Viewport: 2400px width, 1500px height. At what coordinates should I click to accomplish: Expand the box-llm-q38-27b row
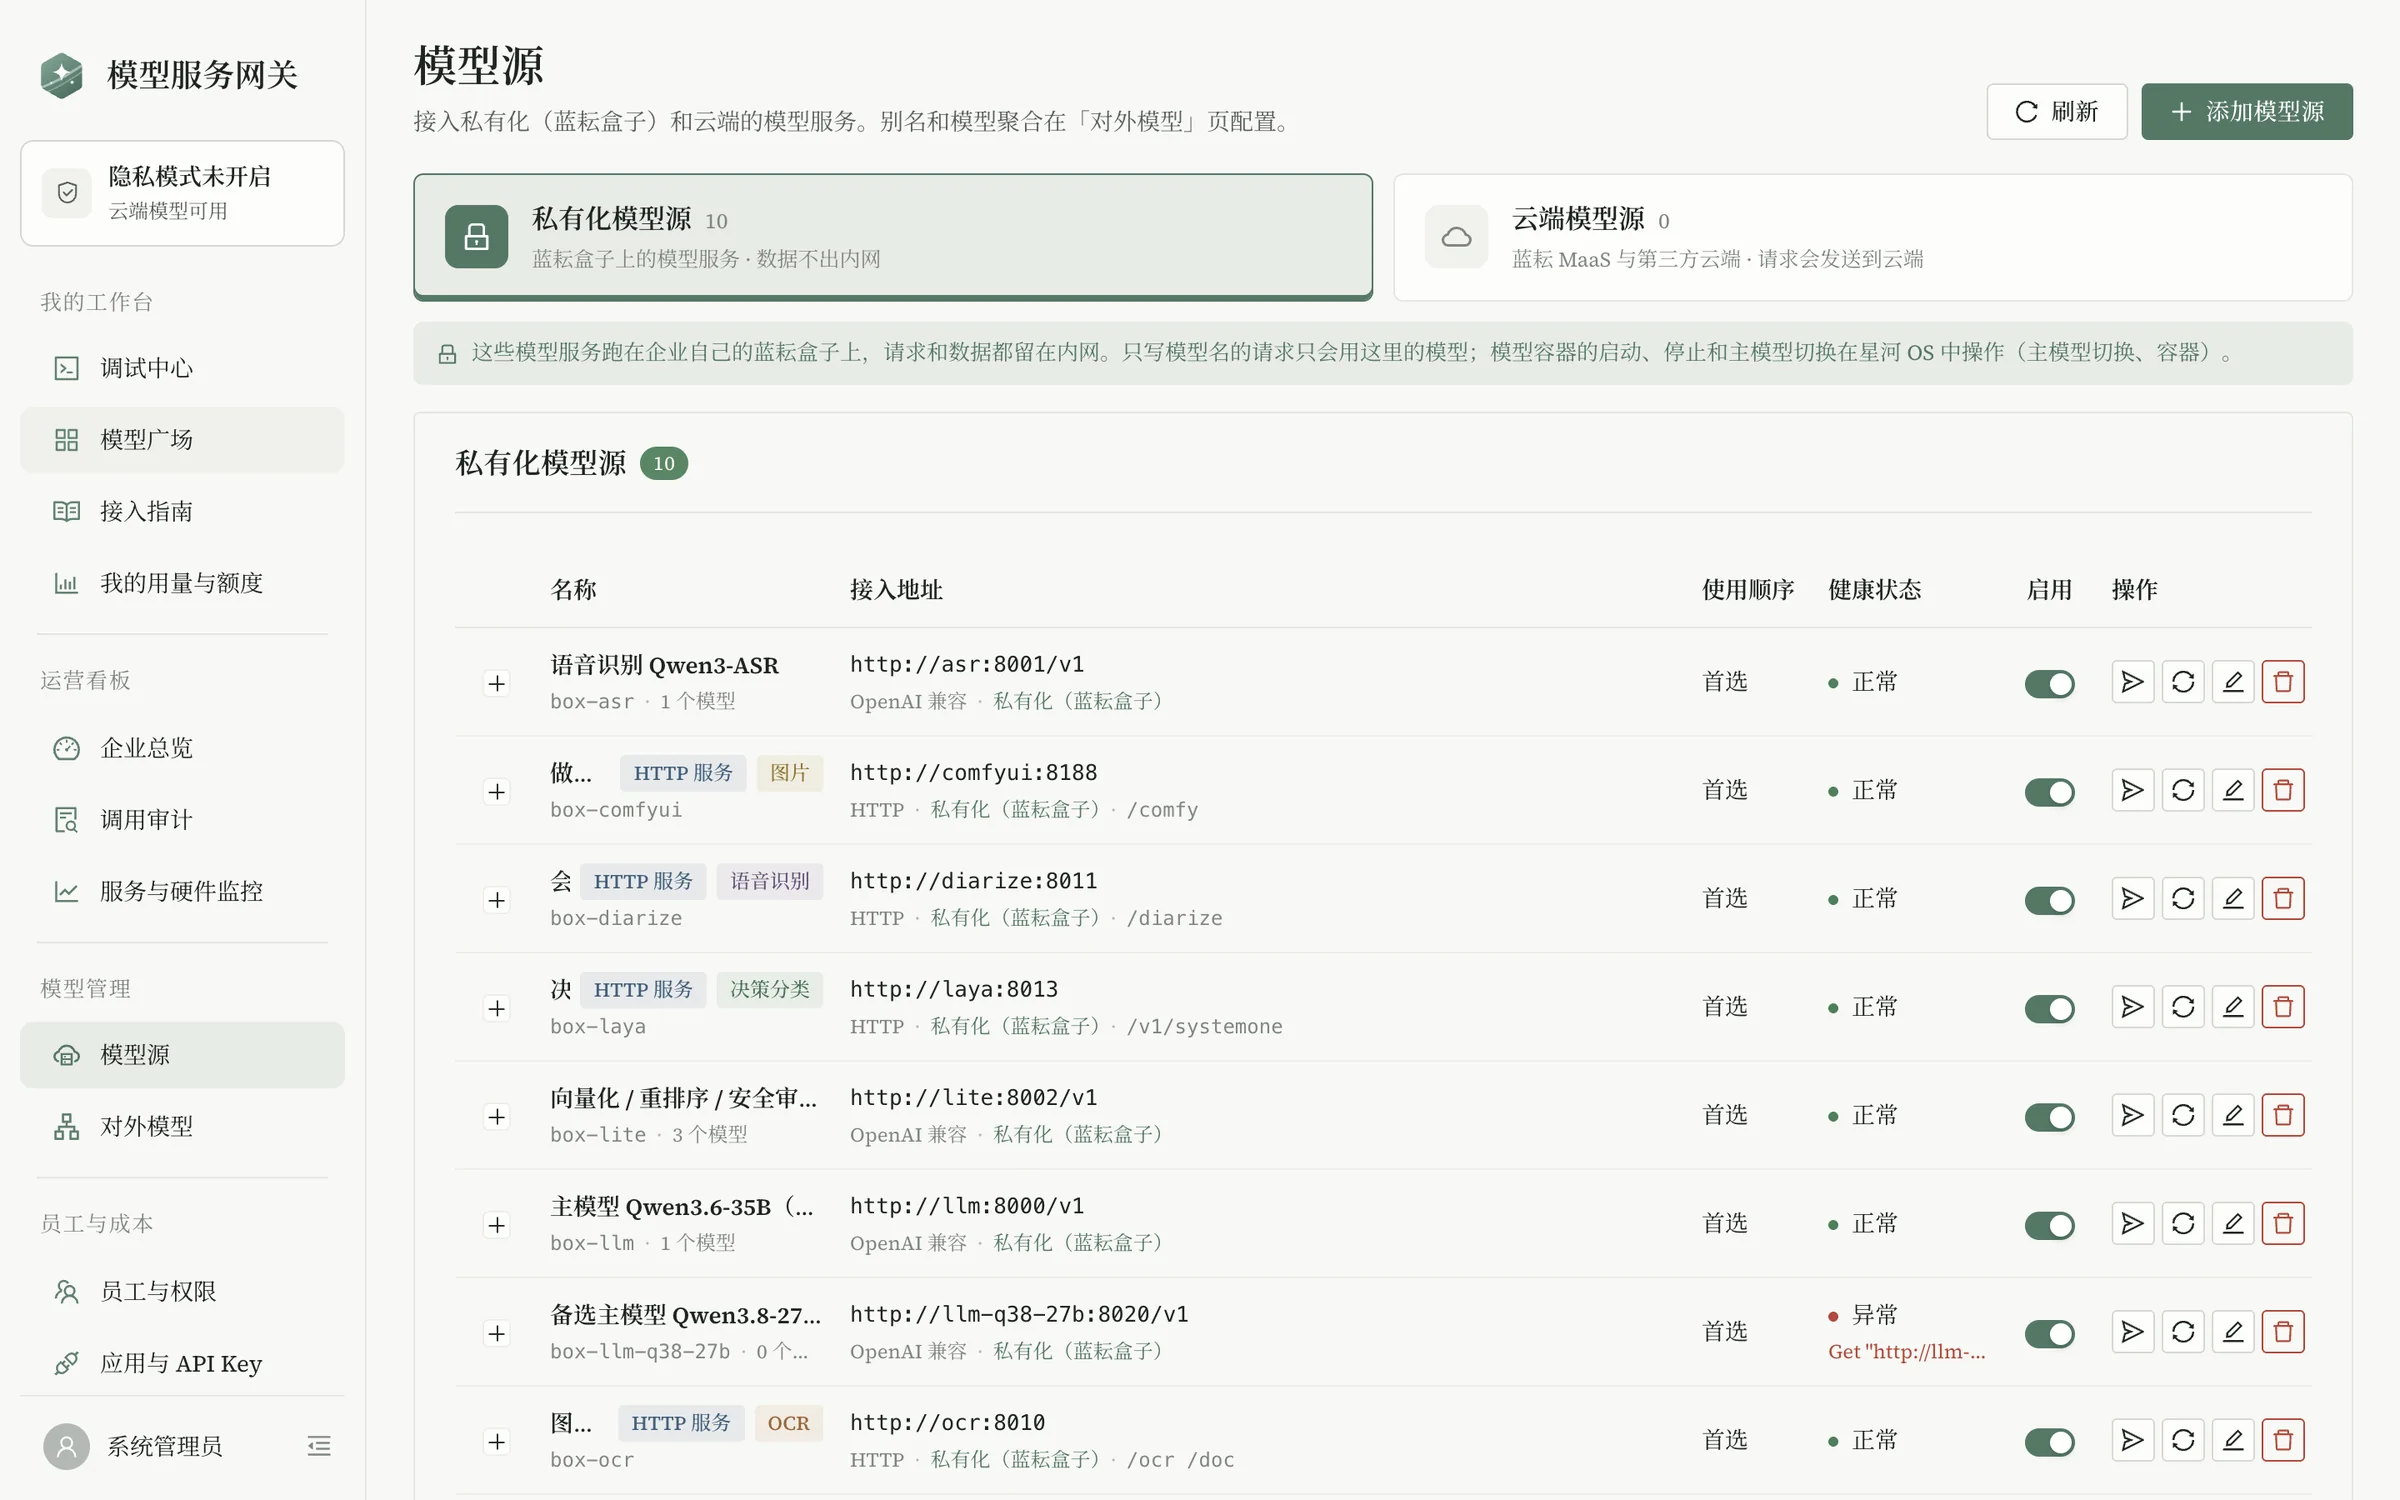(496, 1332)
